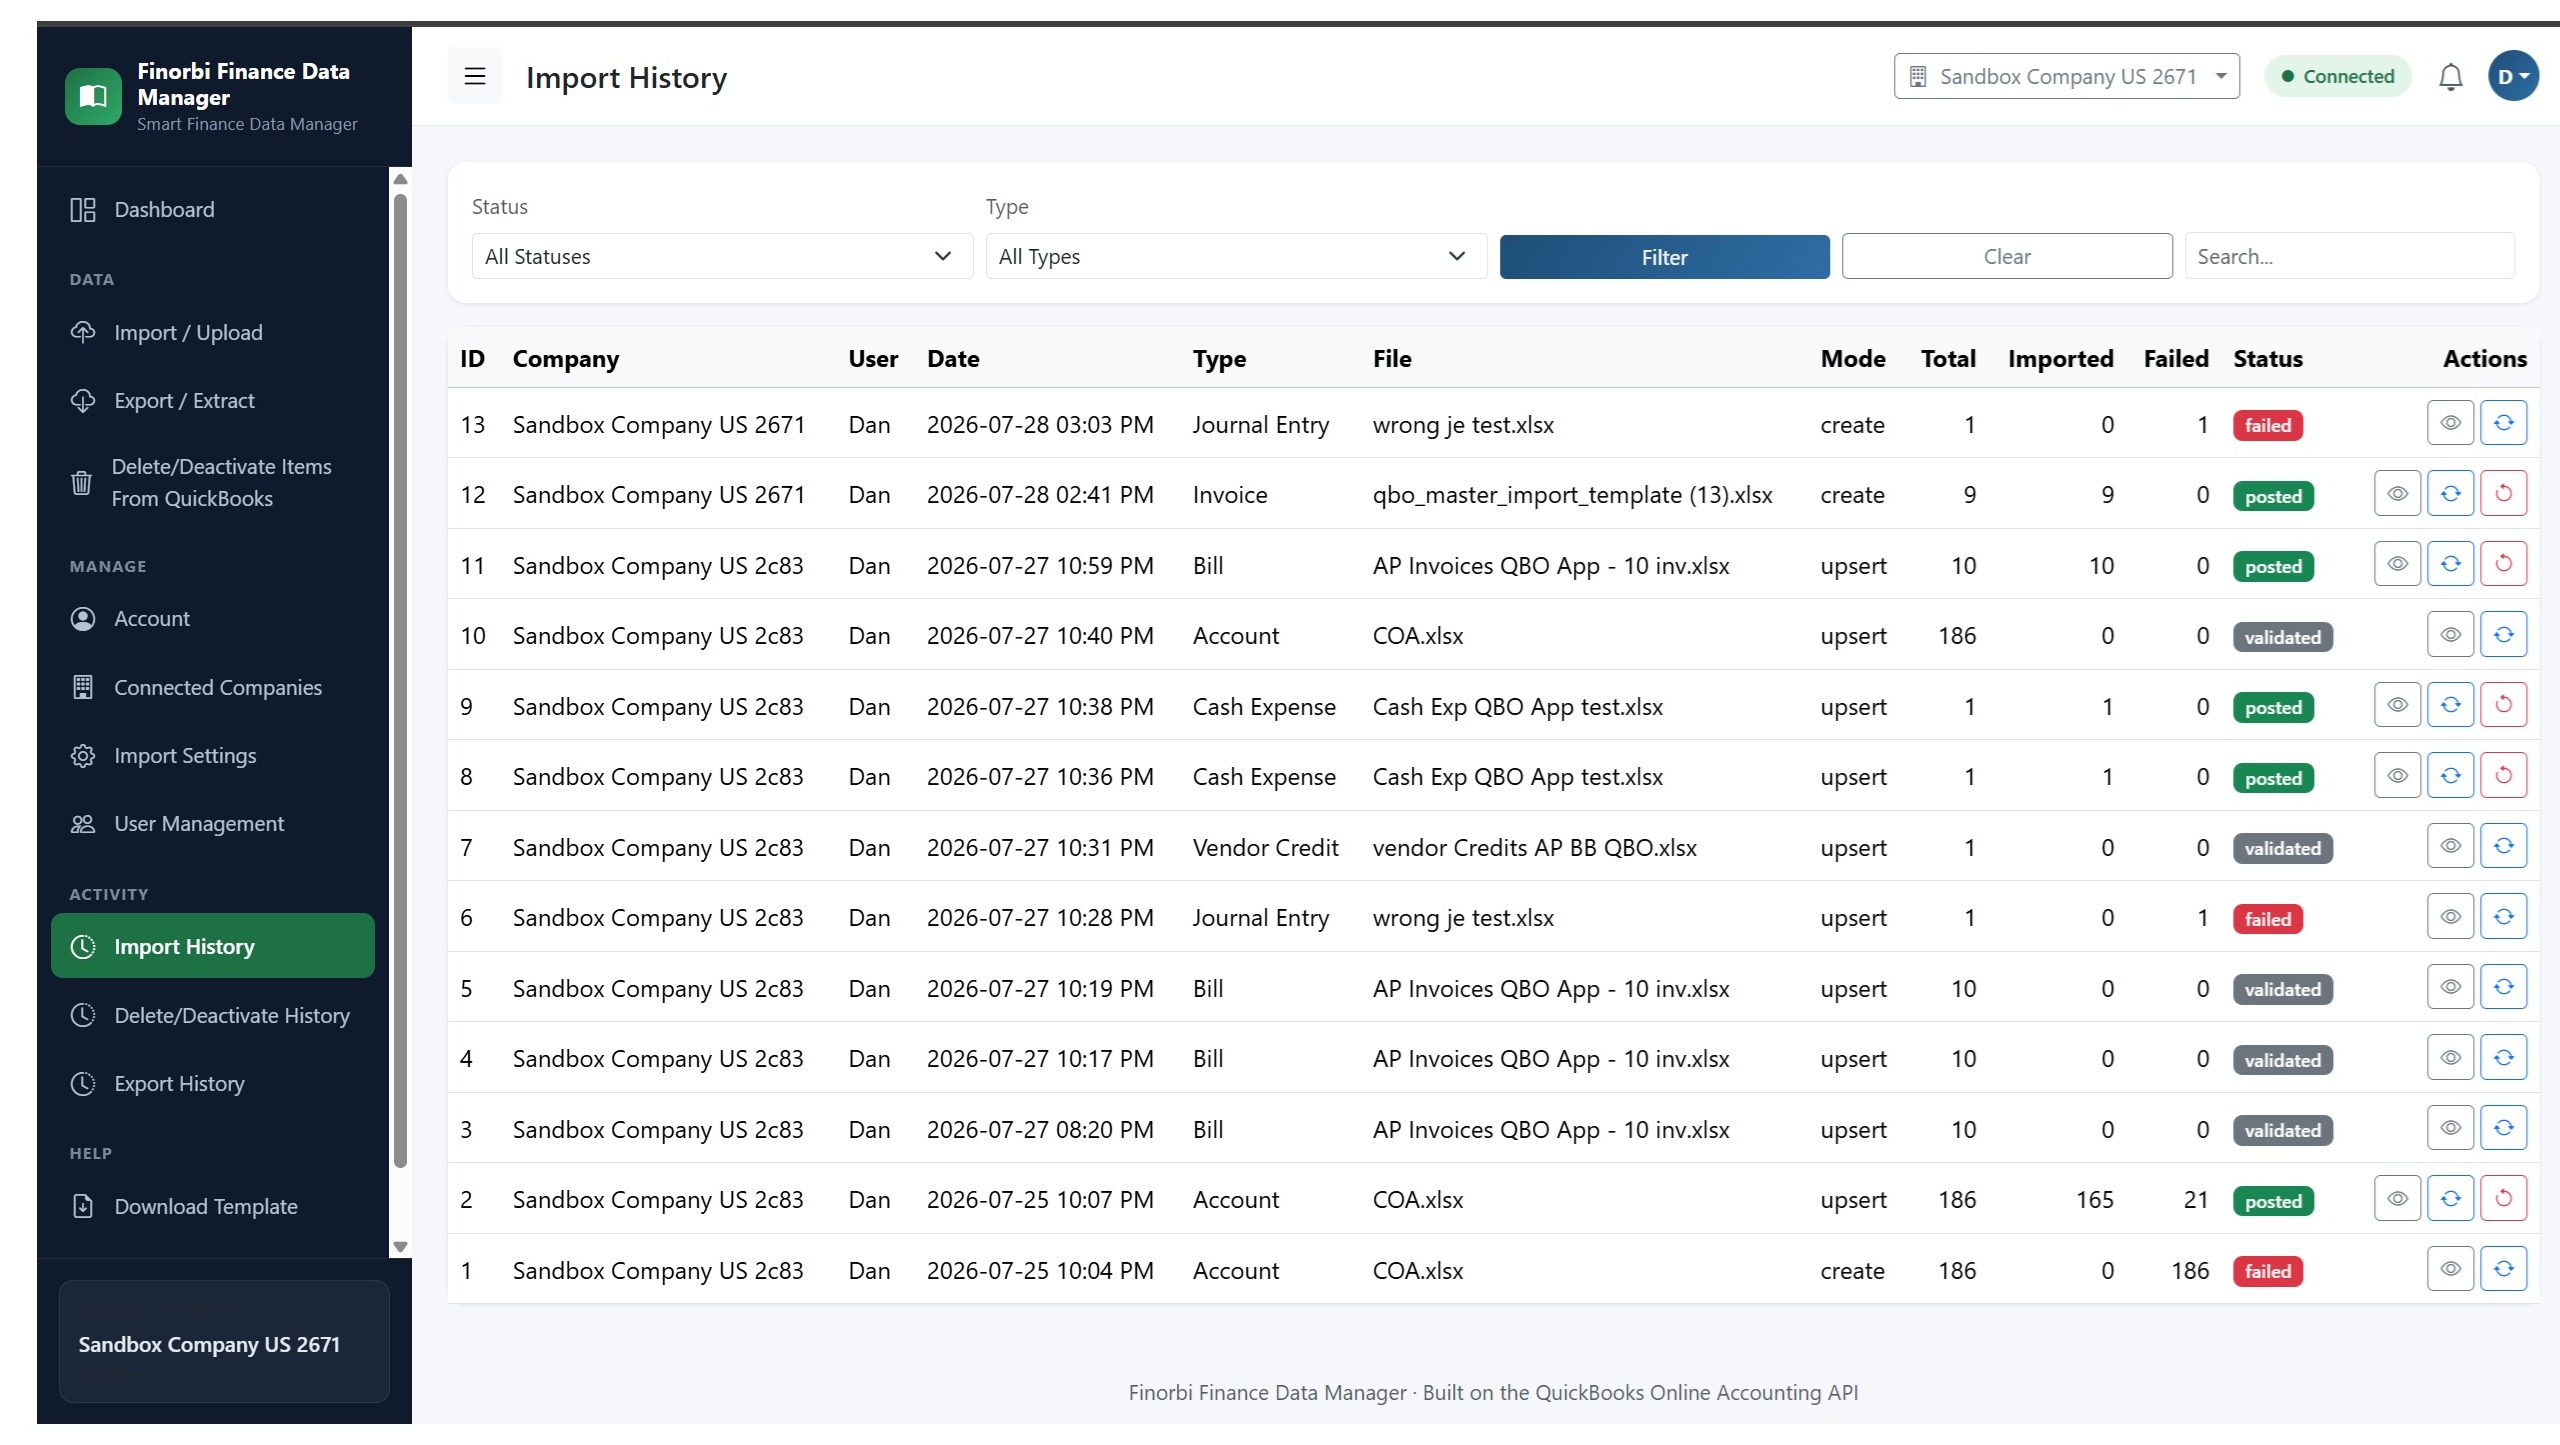Open the All Statuses dropdown
2560x1445 pixels.
click(722, 256)
